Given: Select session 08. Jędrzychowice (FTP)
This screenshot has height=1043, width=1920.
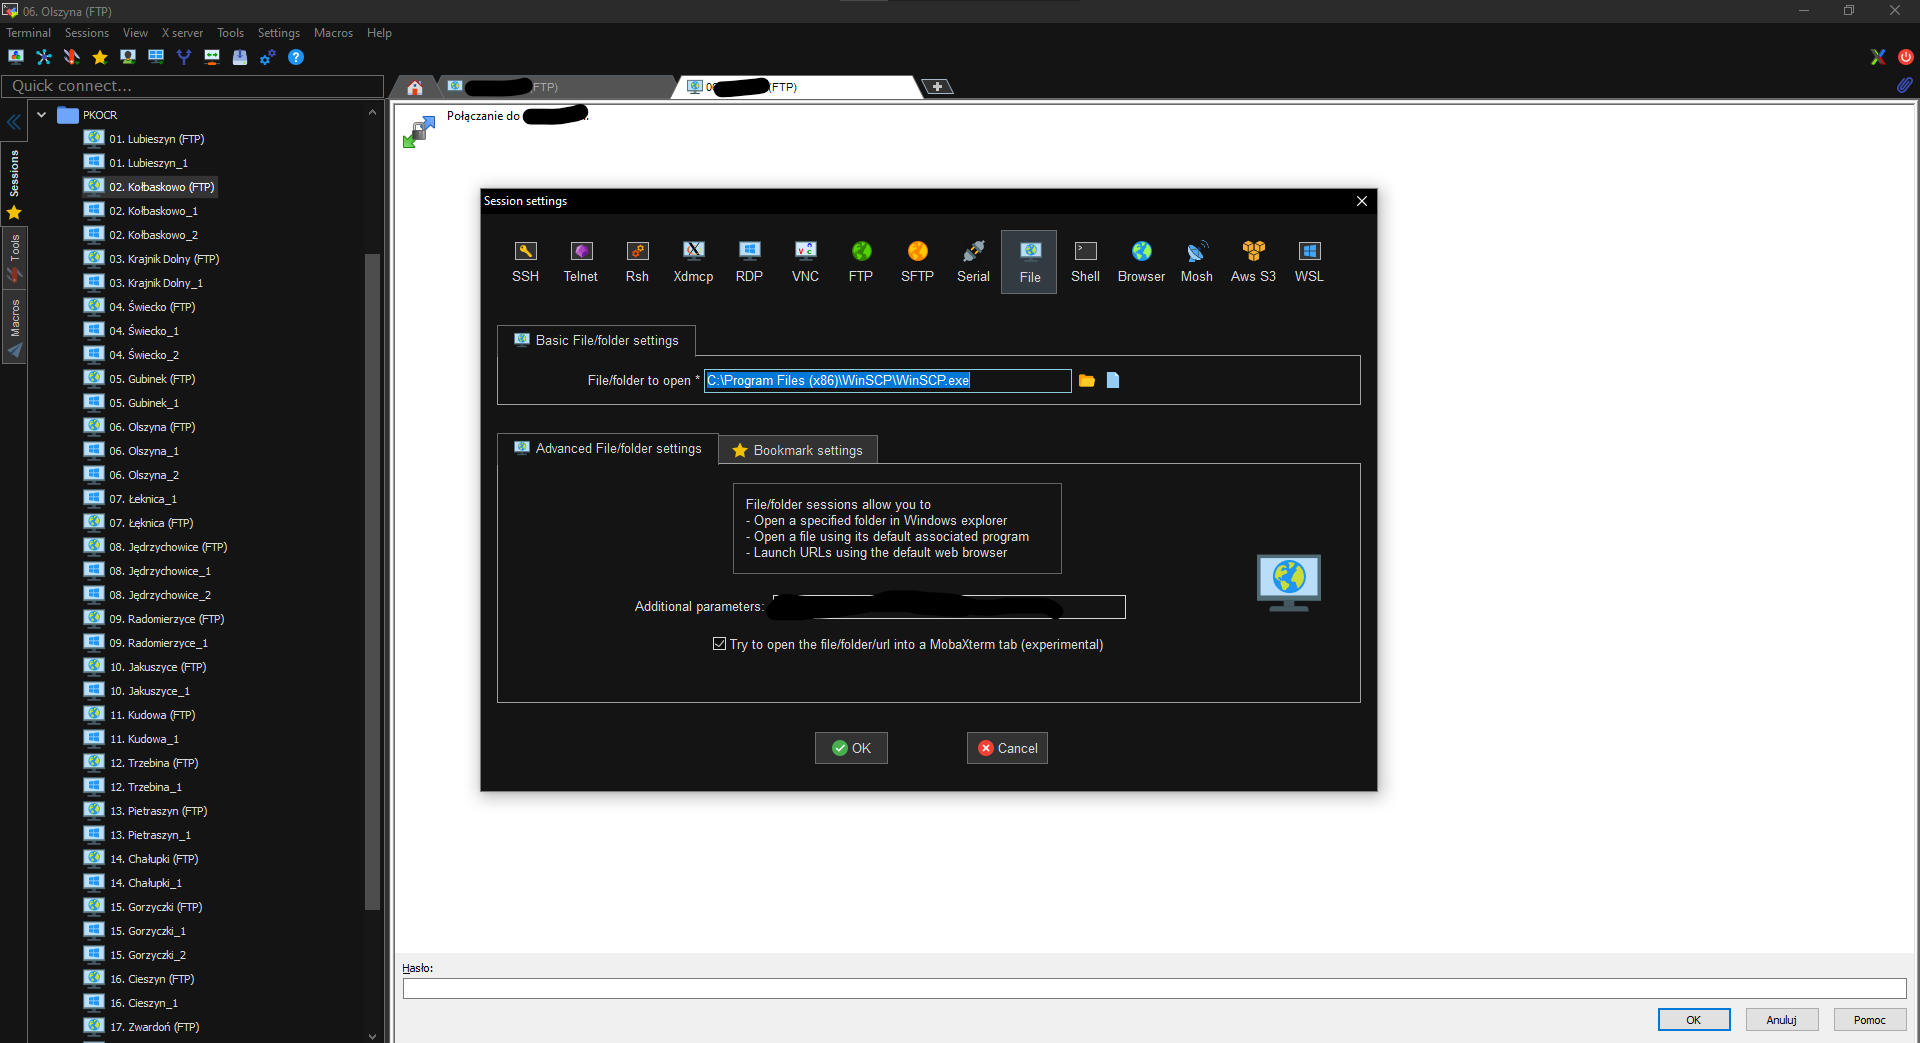Looking at the screenshot, I should (167, 547).
